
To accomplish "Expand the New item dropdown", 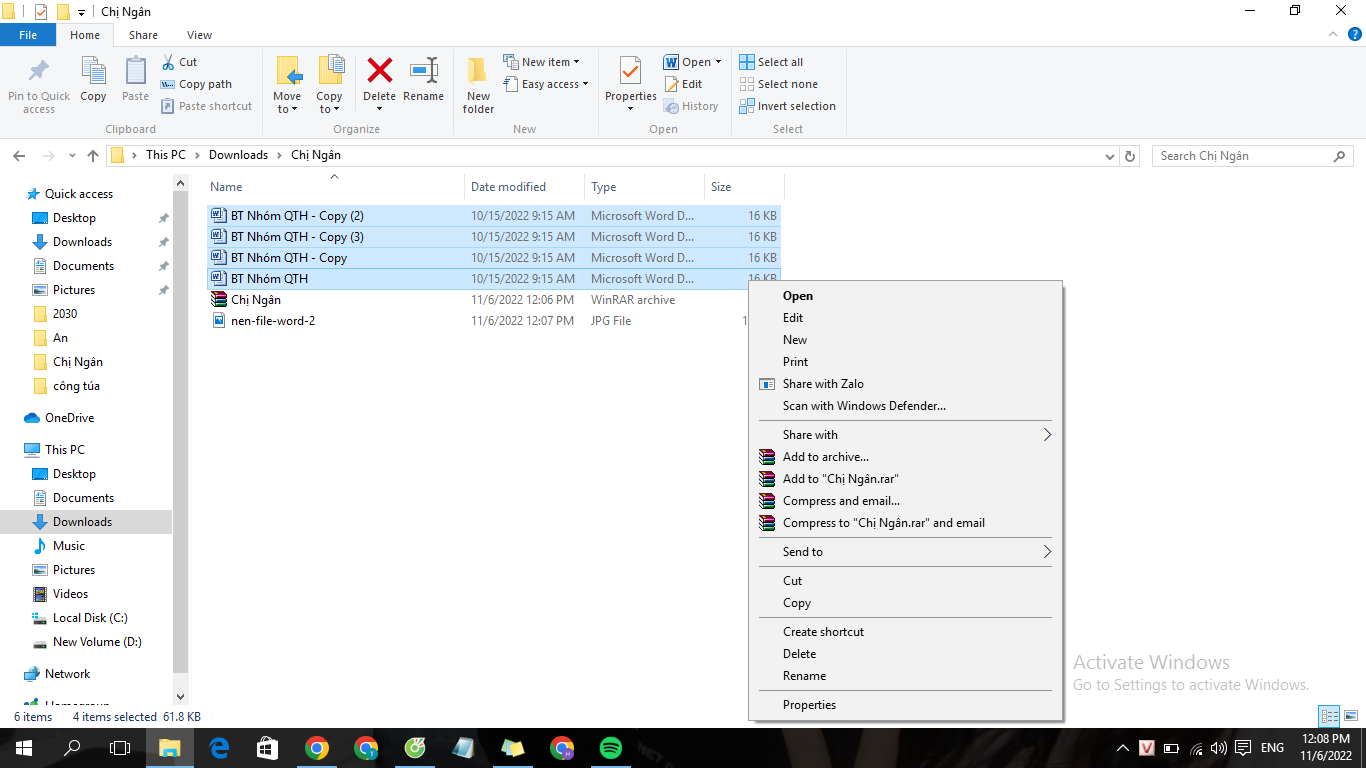I will pos(541,62).
